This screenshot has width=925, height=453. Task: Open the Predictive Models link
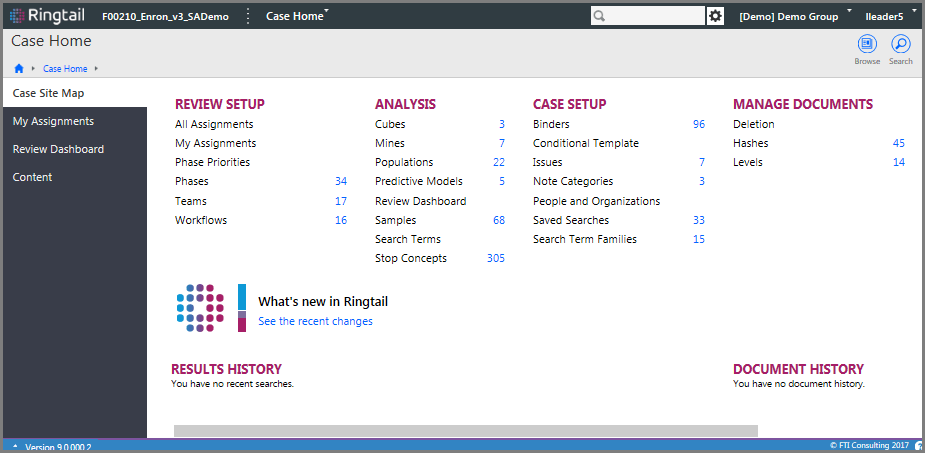419,181
